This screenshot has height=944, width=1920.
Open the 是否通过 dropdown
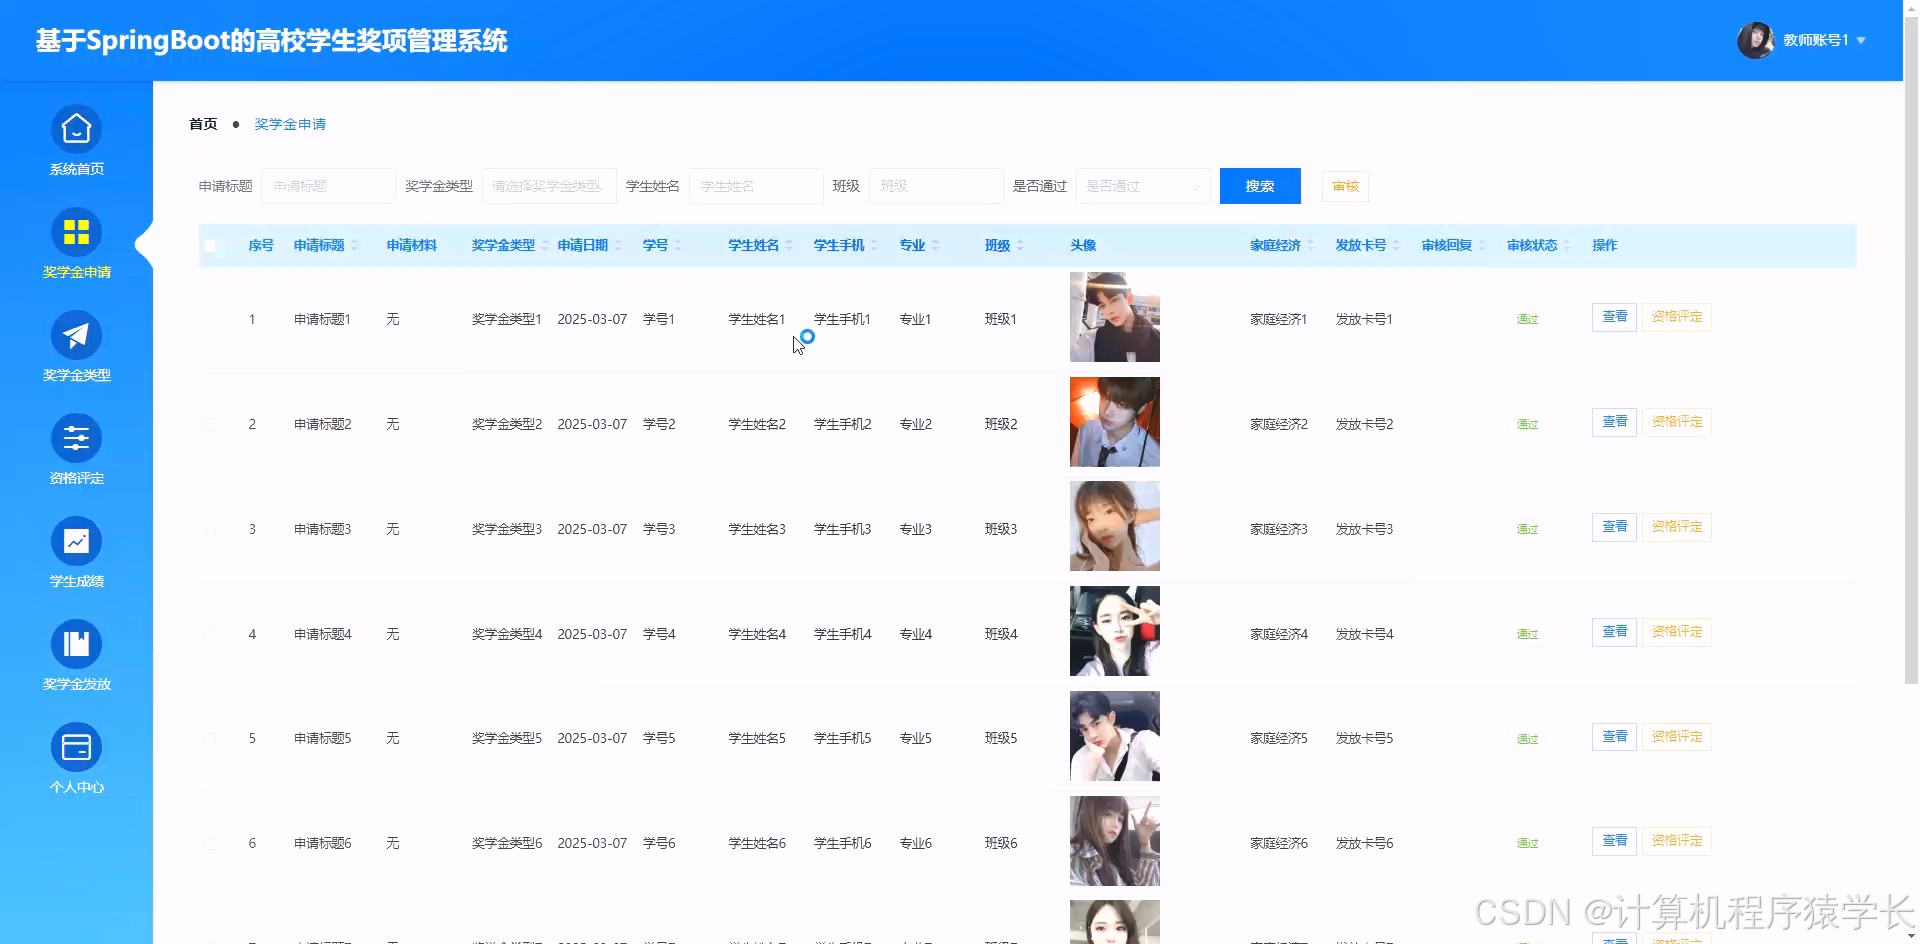coord(1142,186)
